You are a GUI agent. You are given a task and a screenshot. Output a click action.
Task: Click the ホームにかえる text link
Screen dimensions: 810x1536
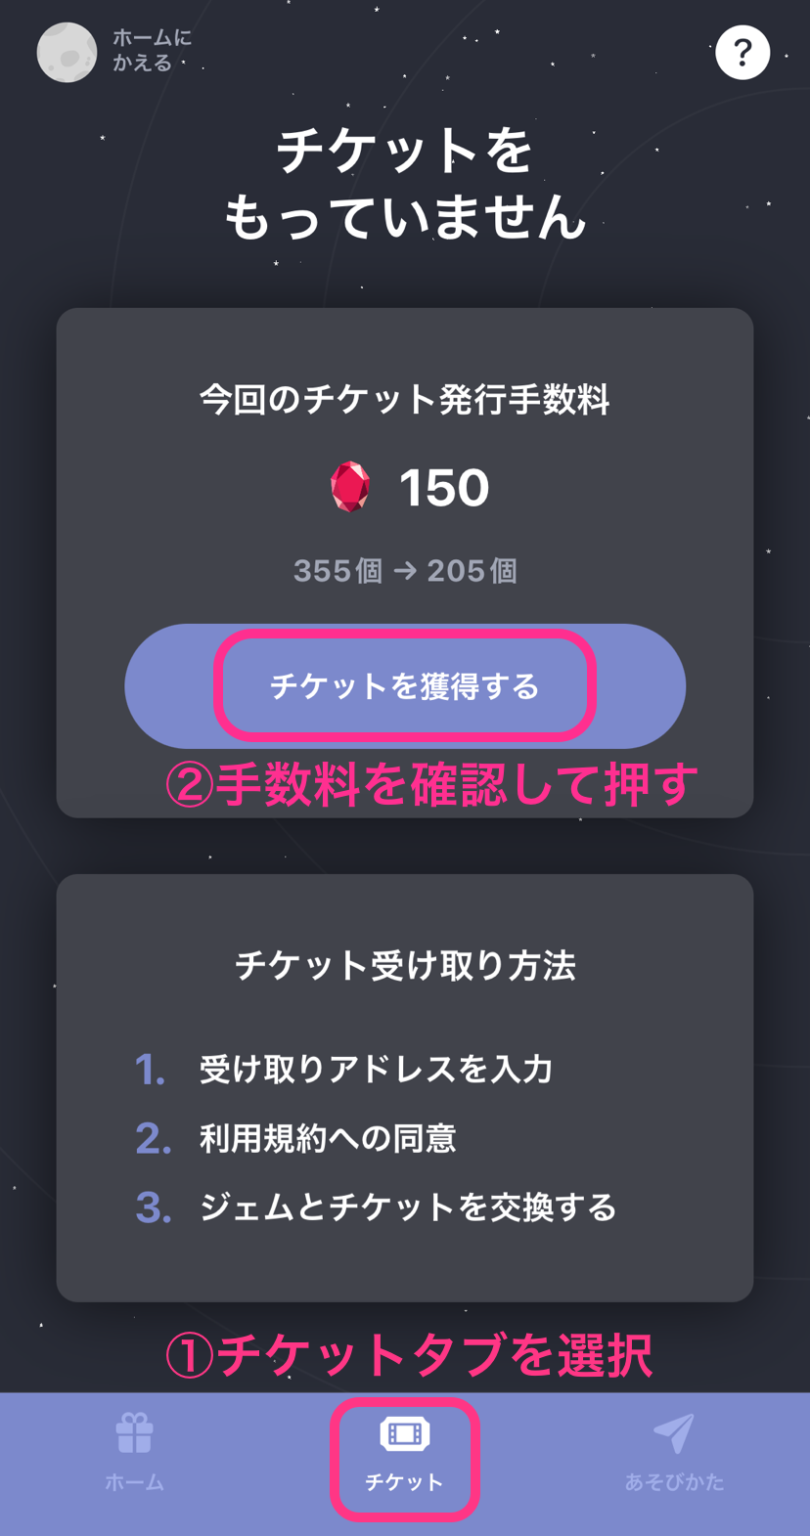152,51
